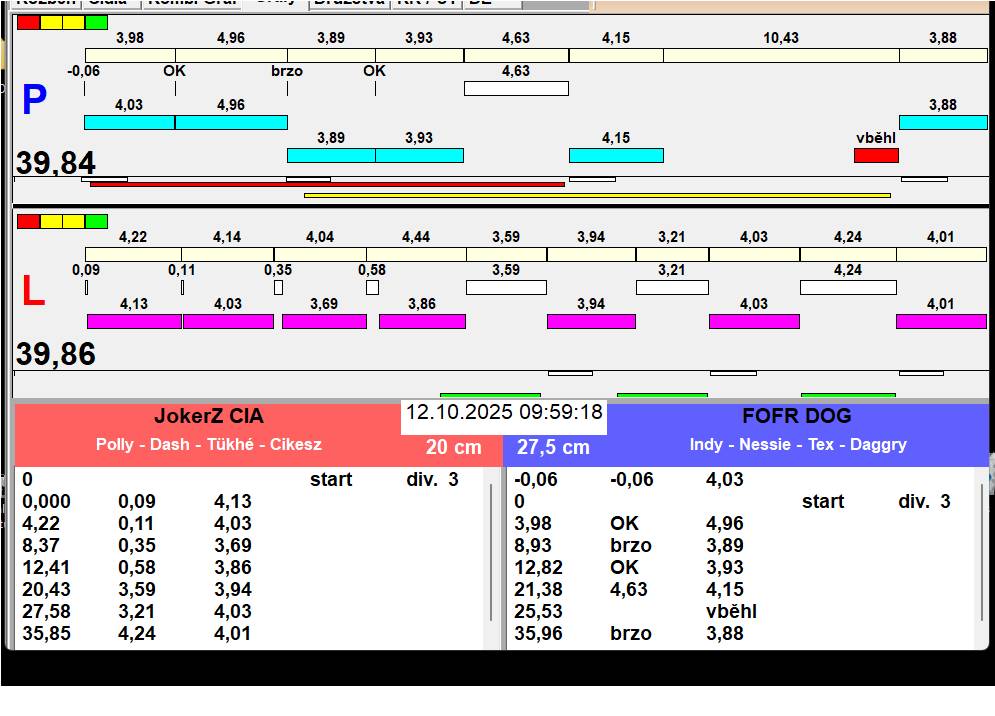Click lane L total time 39,86

coord(56,354)
